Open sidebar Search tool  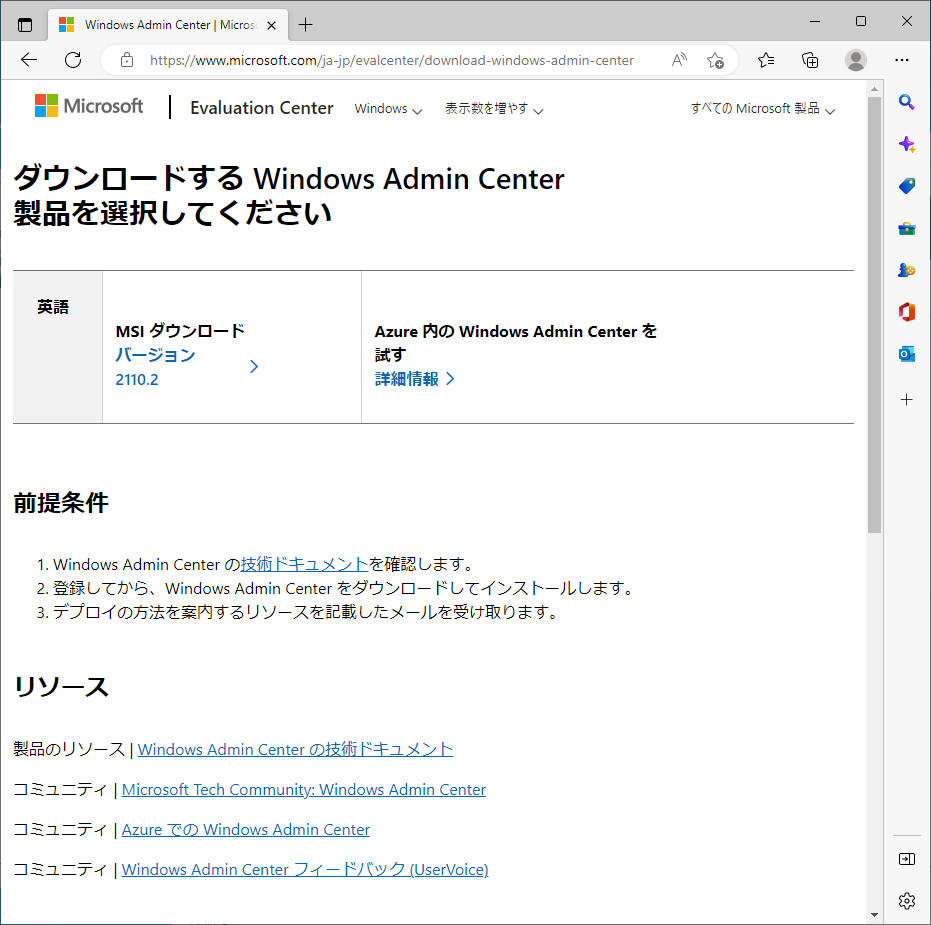(x=907, y=102)
